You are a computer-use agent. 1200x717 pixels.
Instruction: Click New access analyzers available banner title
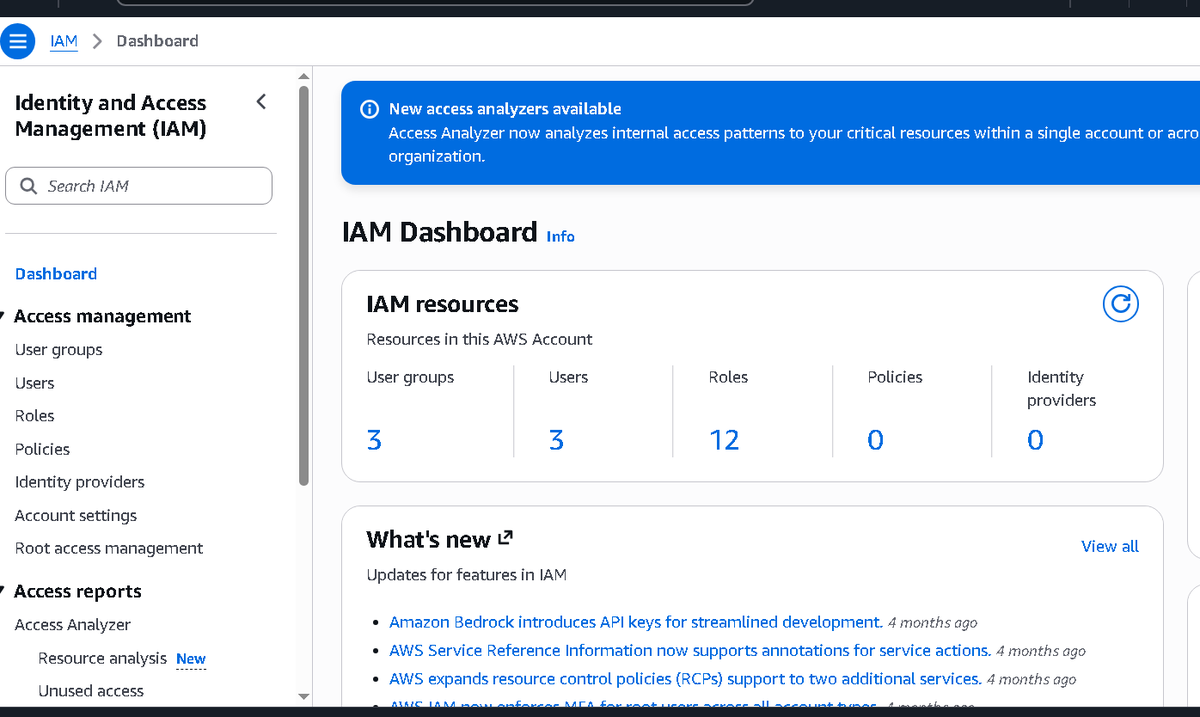[x=505, y=109]
